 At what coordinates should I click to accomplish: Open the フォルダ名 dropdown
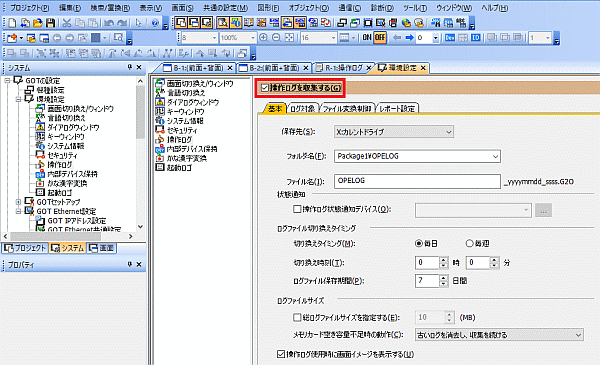point(495,156)
